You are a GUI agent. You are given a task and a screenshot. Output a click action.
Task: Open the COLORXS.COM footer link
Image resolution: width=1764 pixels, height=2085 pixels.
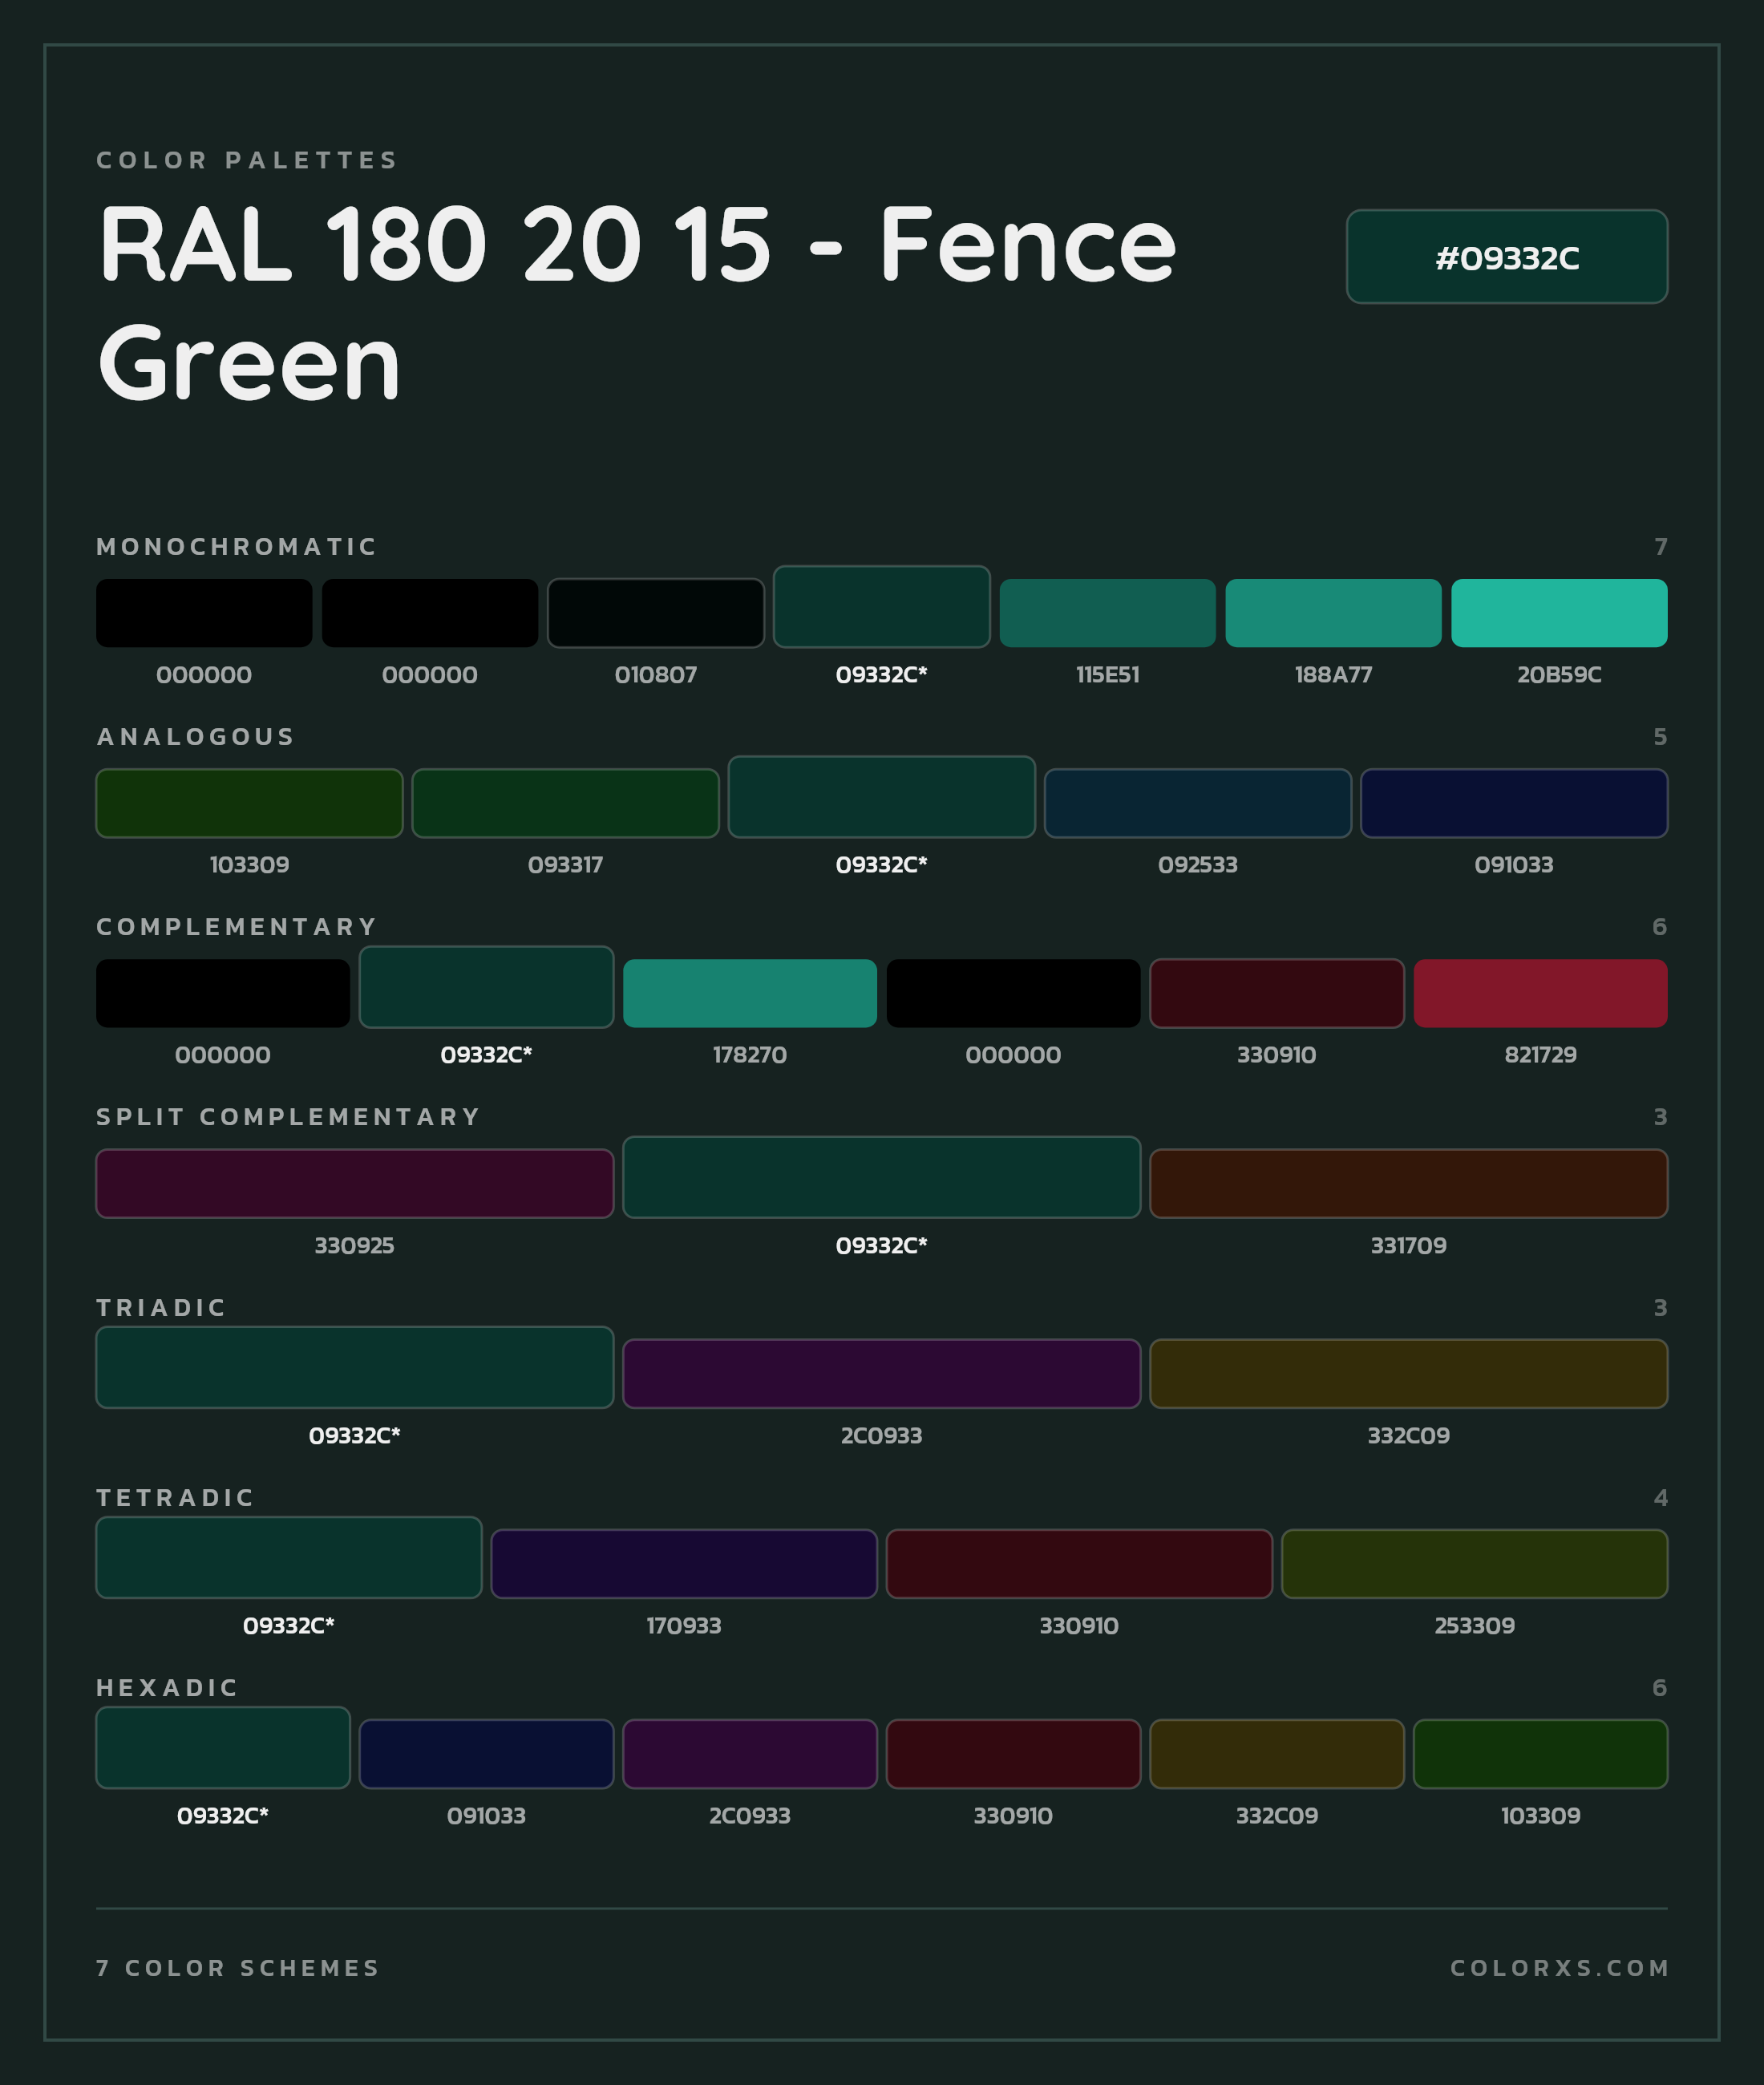pyautogui.click(x=1559, y=1967)
